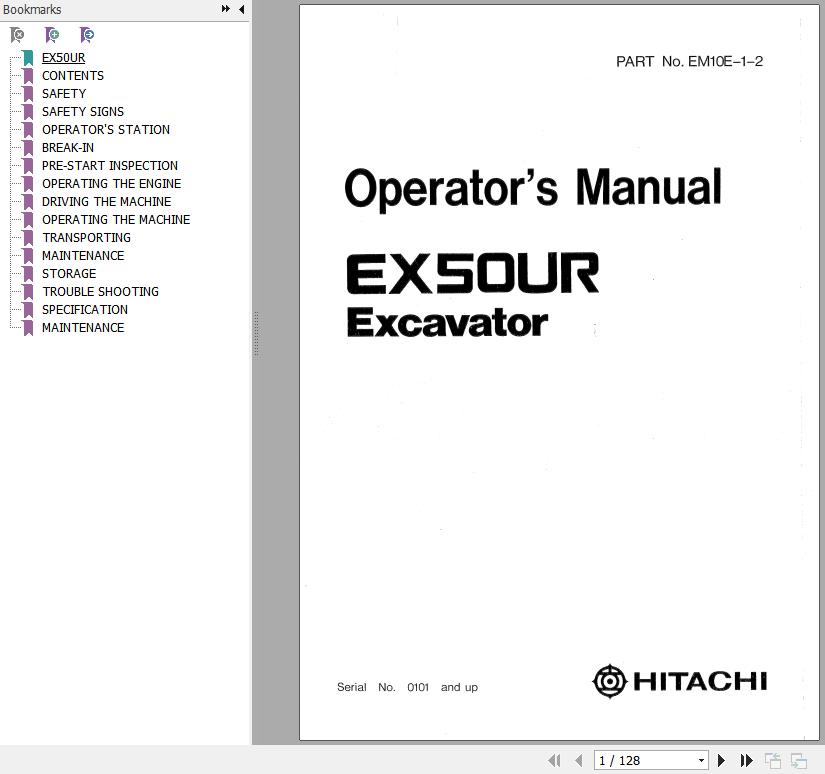825x774 pixels.
Task: Click PART No. EM10E-1-2 text
Action: [x=689, y=62]
